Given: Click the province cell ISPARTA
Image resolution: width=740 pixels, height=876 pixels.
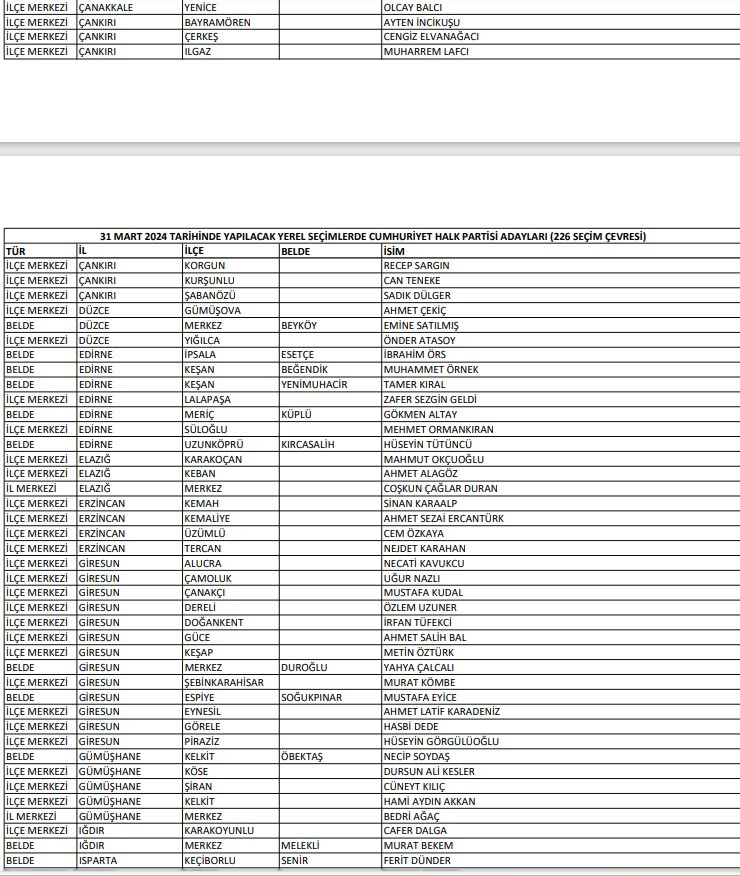Looking at the screenshot, I should tap(98, 861).
